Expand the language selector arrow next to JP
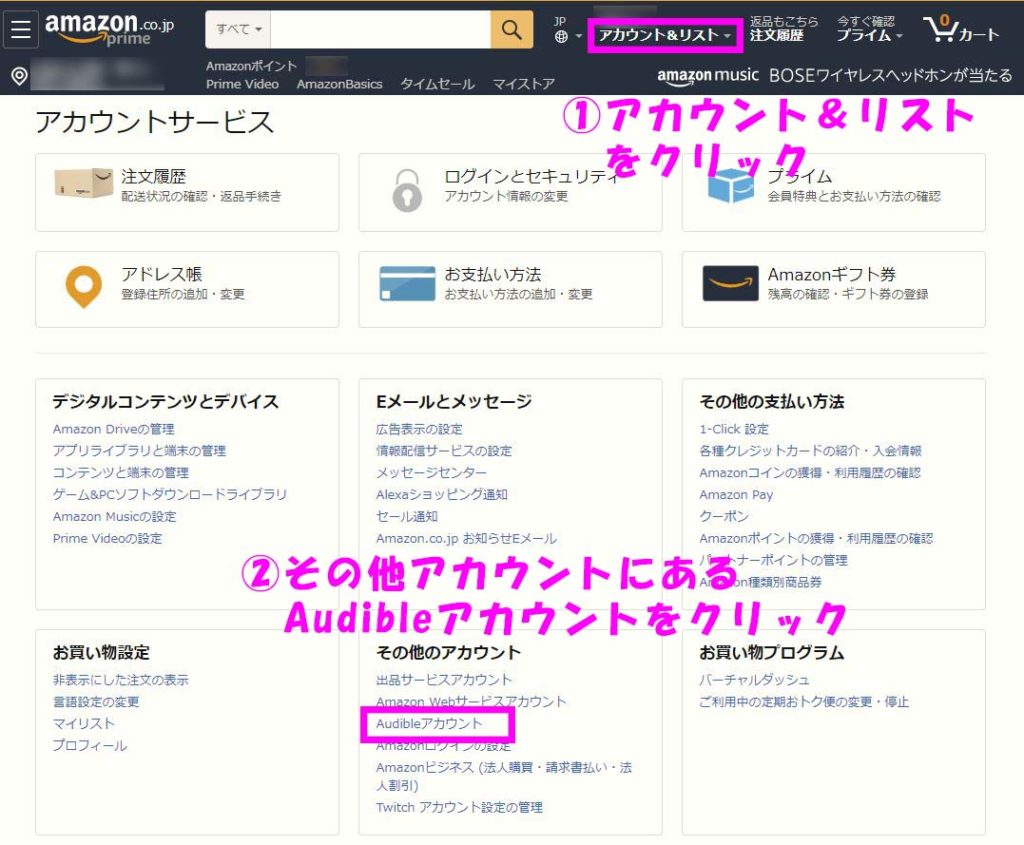 coord(579,37)
